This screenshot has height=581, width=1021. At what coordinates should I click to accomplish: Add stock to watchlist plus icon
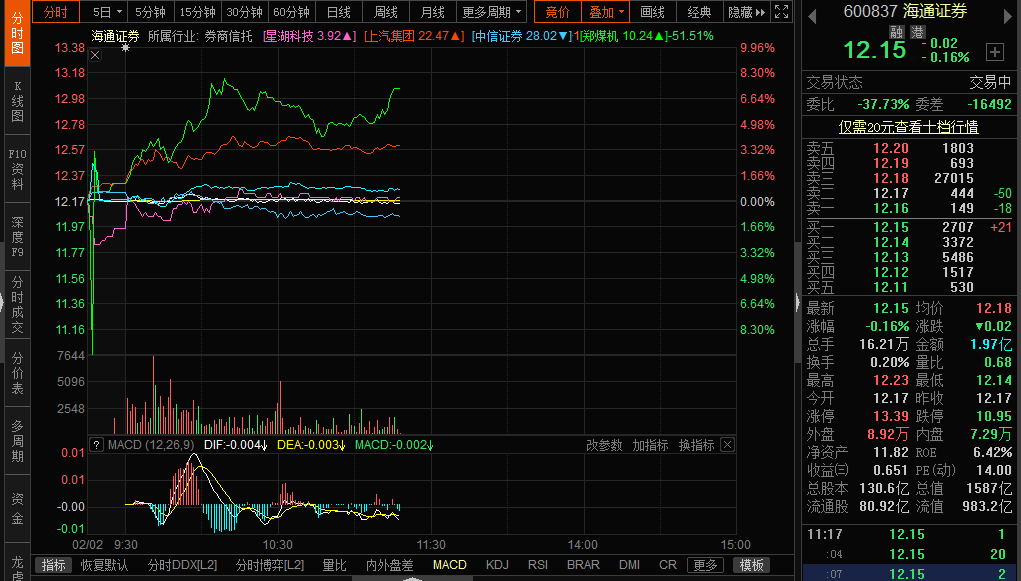tap(994, 52)
